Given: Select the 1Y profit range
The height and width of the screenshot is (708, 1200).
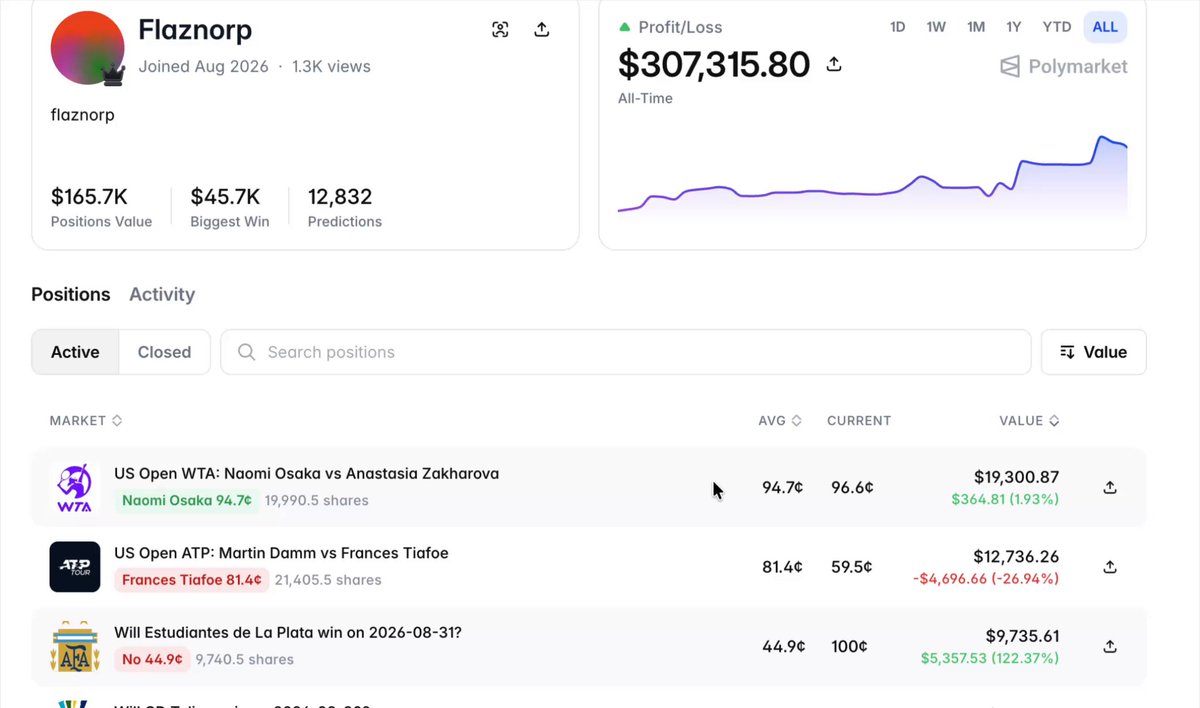Looking at the screenshot, I should pos(1014,27).
